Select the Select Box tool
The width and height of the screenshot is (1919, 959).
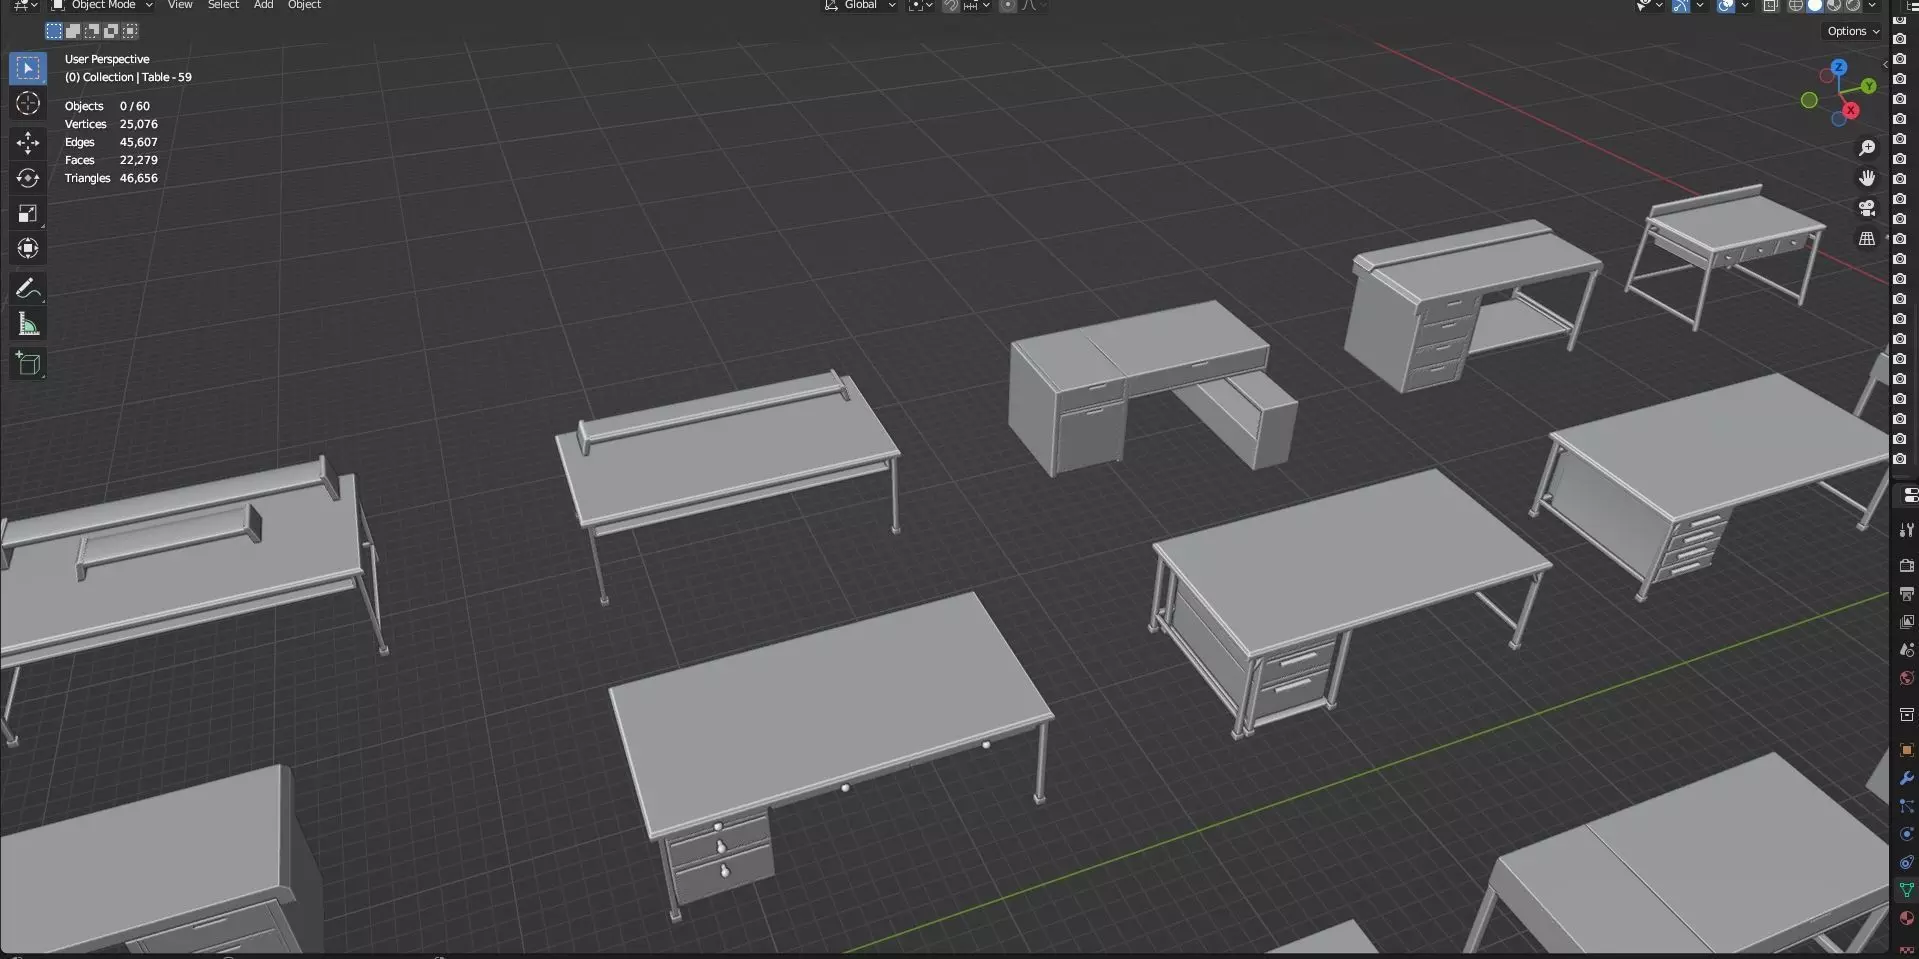[x=28, y=68]
